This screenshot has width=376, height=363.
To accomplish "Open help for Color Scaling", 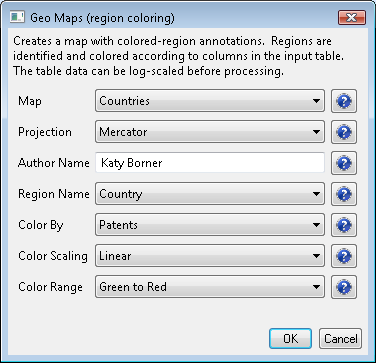I will pos(344,256).
